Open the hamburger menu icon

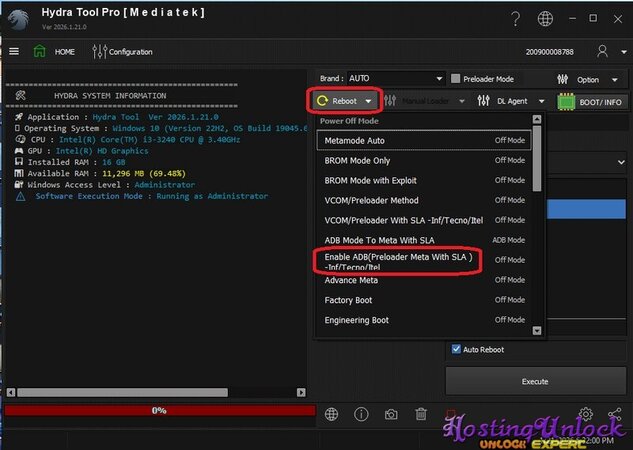pos(14,51)
